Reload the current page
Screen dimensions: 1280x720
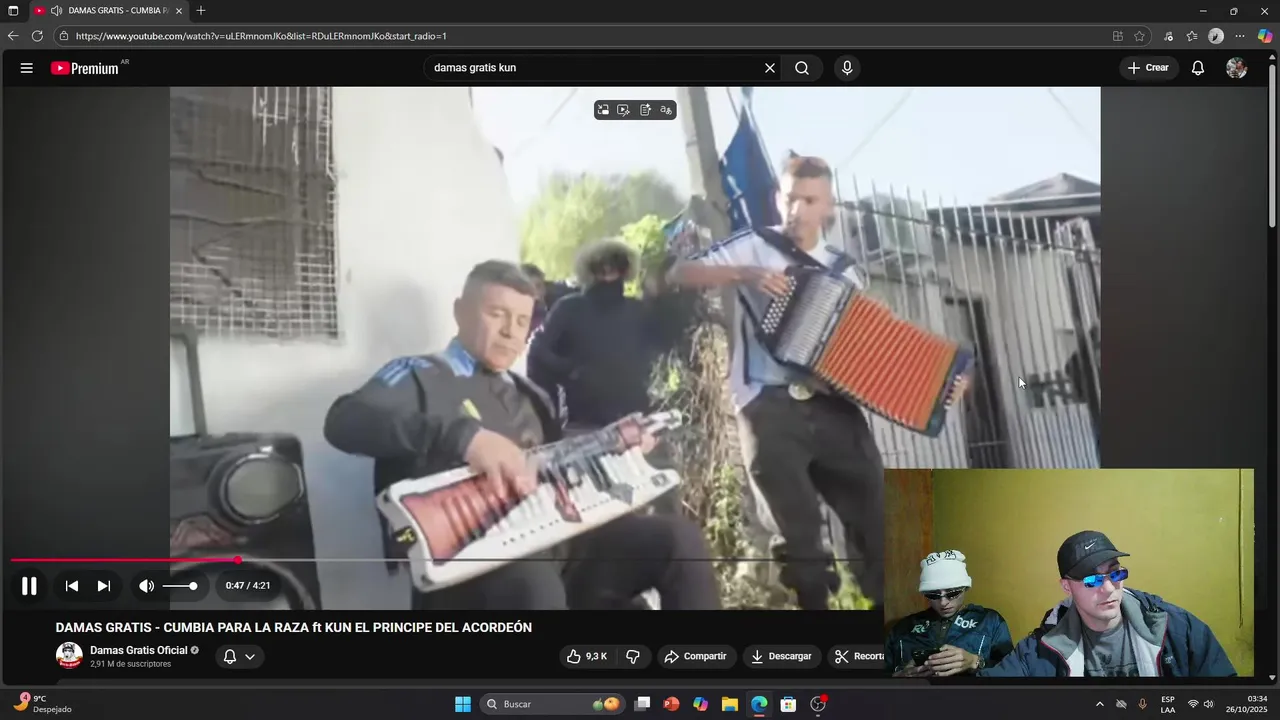[37, 36]
